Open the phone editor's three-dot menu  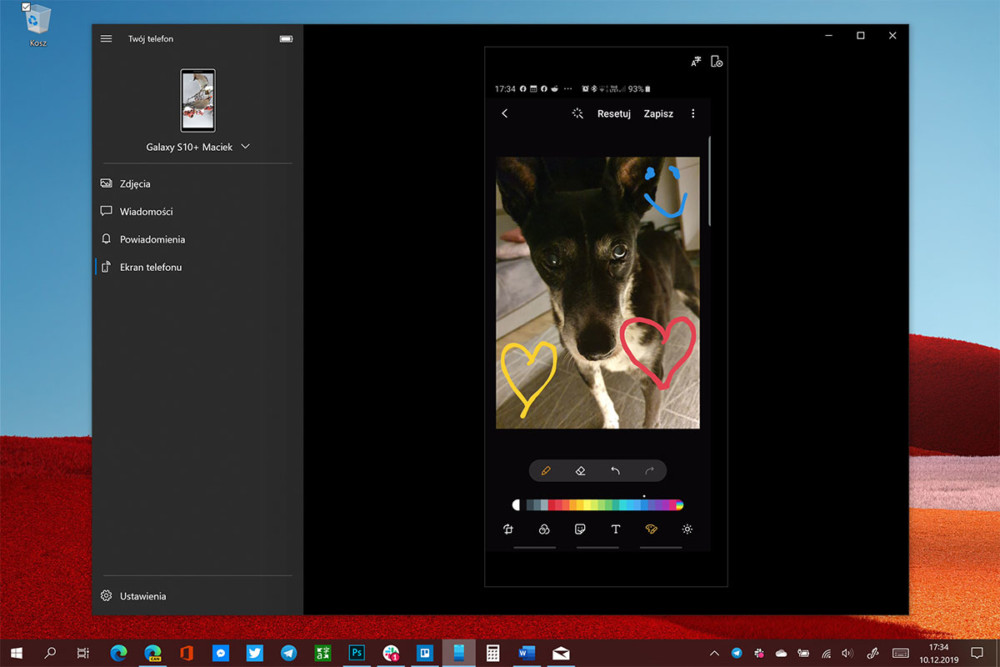click(693, 114)
